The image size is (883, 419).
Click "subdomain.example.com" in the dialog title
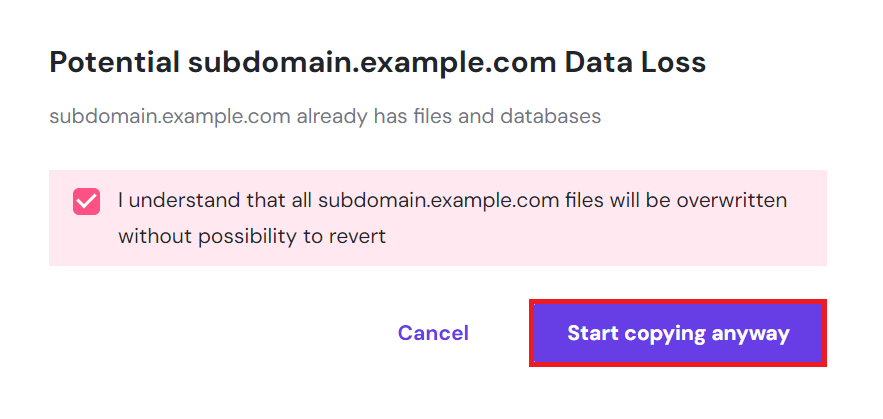[x=370, y=63]
